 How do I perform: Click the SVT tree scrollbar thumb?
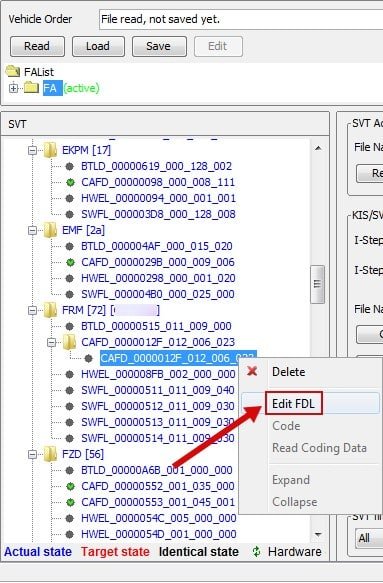pos(317,284)
